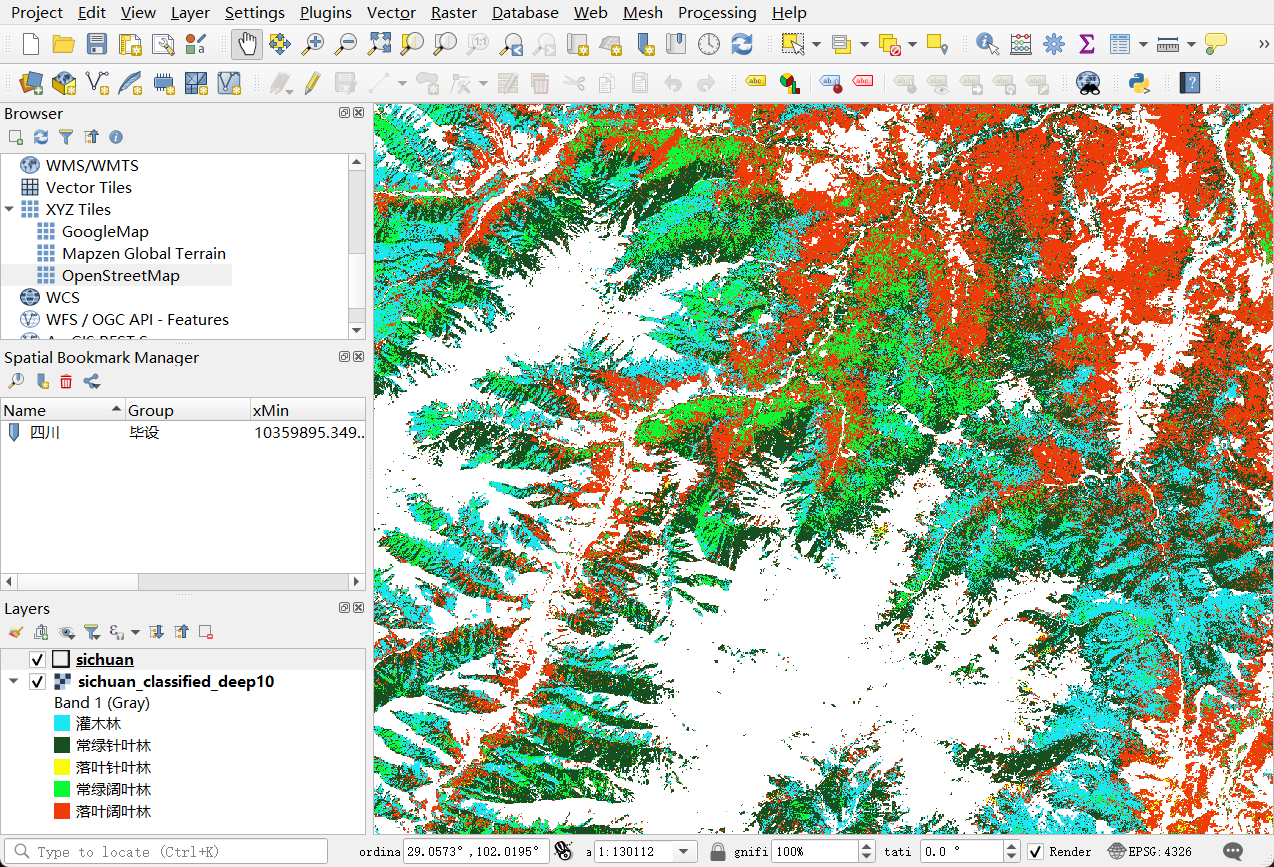Open the Processing menu

coord(717,12)
